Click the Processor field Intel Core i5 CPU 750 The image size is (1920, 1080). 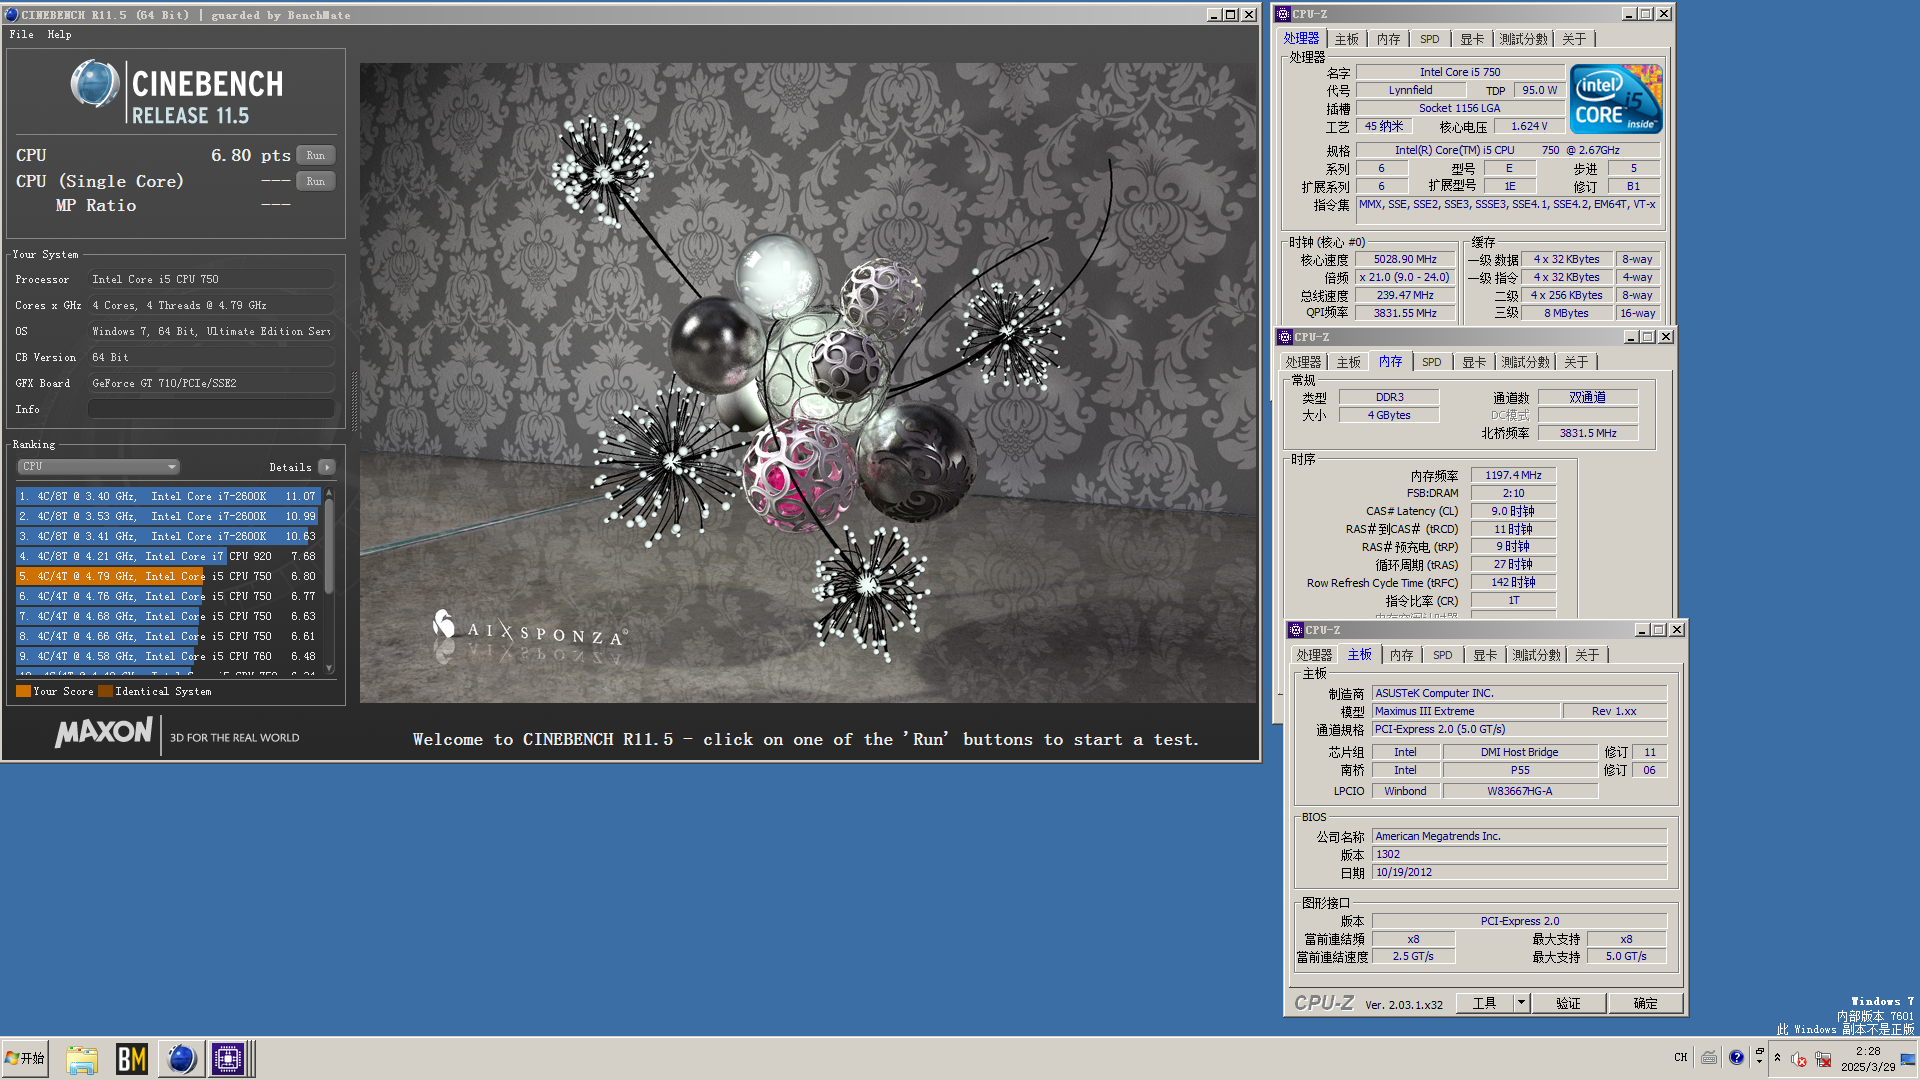point(211,279)
